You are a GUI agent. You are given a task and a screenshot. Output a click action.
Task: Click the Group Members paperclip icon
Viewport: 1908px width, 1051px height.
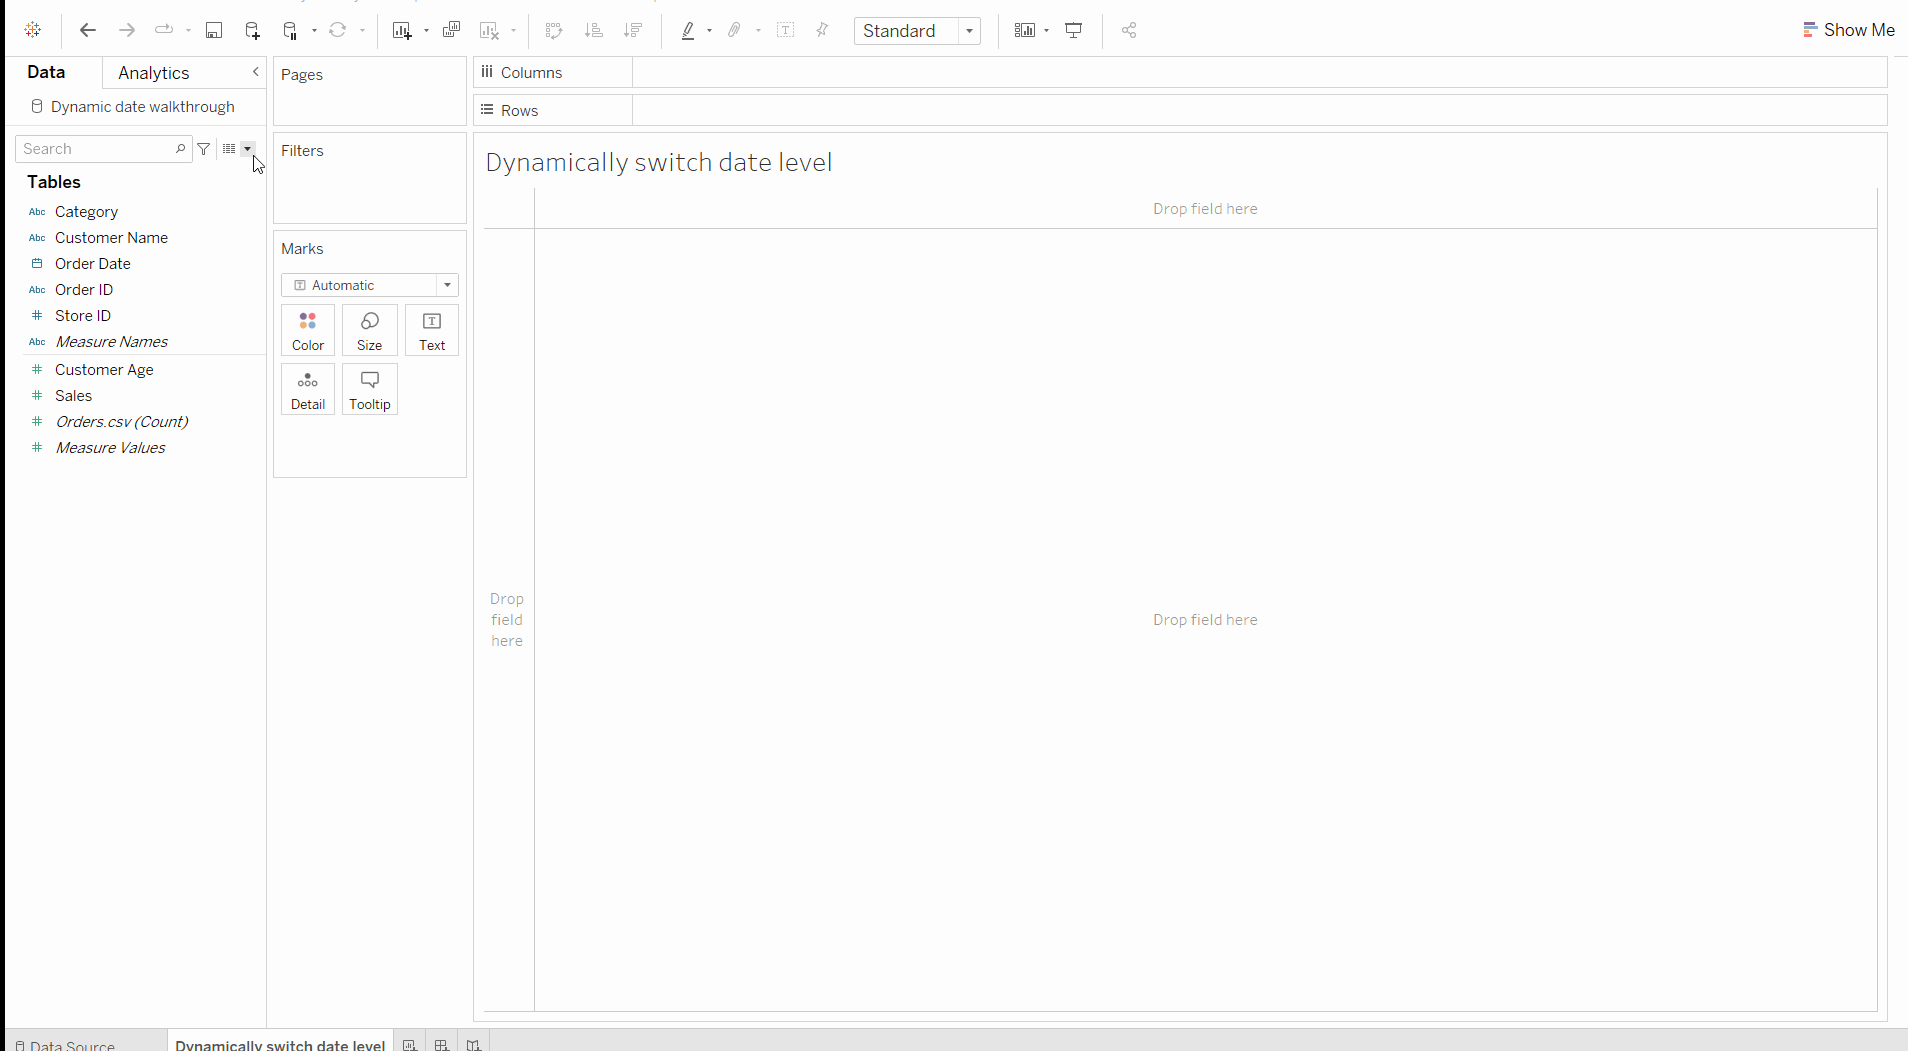(735, 30)
